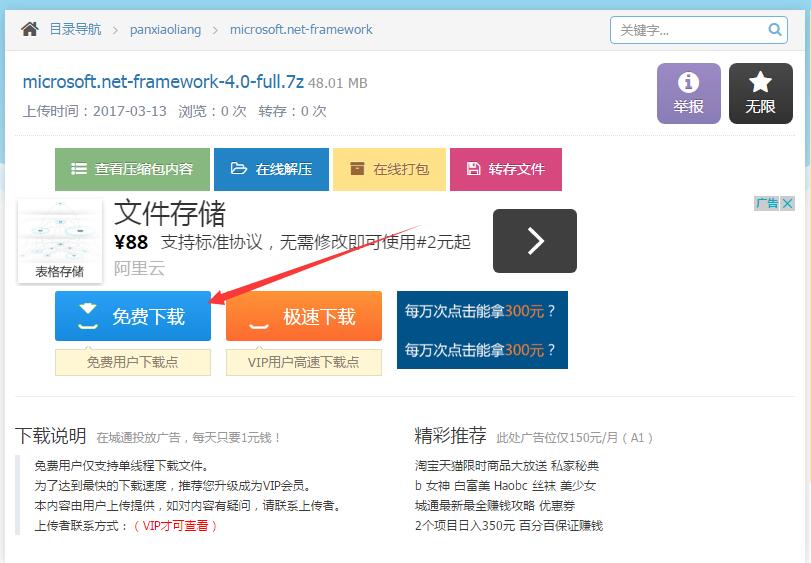Click the 浏览：0 次 counter text
811x563 pixels.
pyautogui.click(x=213, y=111)
